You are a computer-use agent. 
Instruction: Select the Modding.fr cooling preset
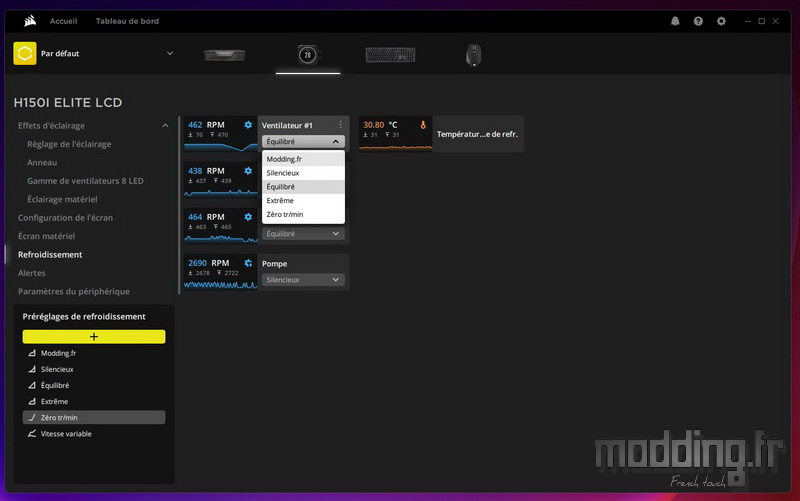tap(94, 353)
